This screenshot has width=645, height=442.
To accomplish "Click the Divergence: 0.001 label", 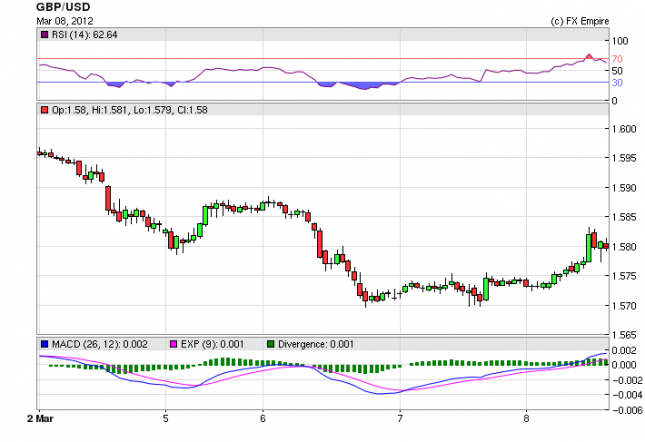I will tap(316, 344).
